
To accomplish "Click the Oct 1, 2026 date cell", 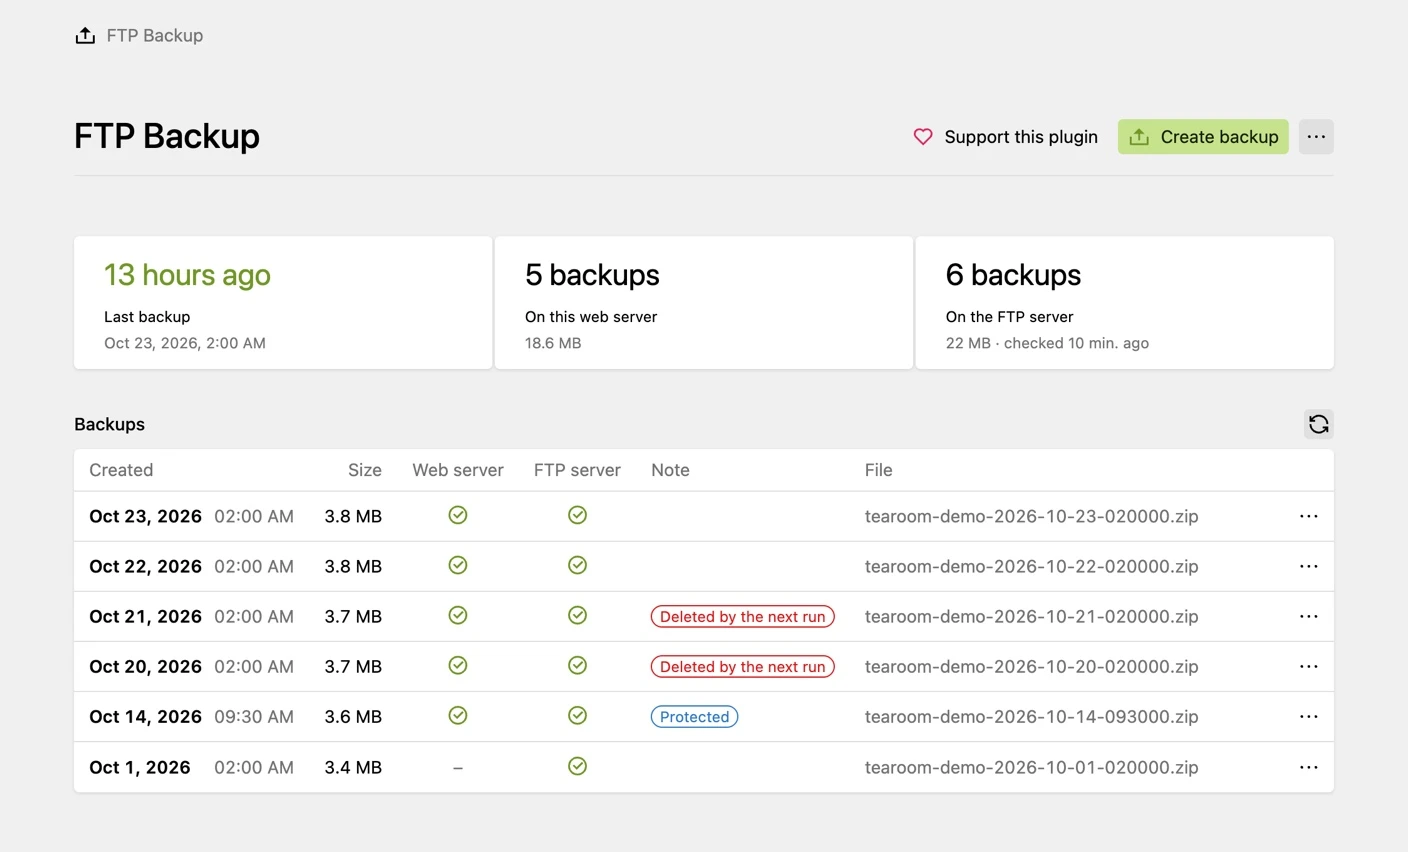I will click(x=140, y=767).
